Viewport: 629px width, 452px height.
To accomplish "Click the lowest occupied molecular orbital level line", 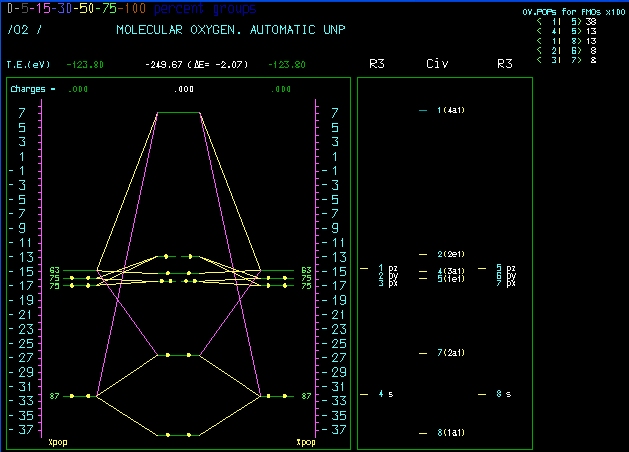I will (x=179, y=435).
